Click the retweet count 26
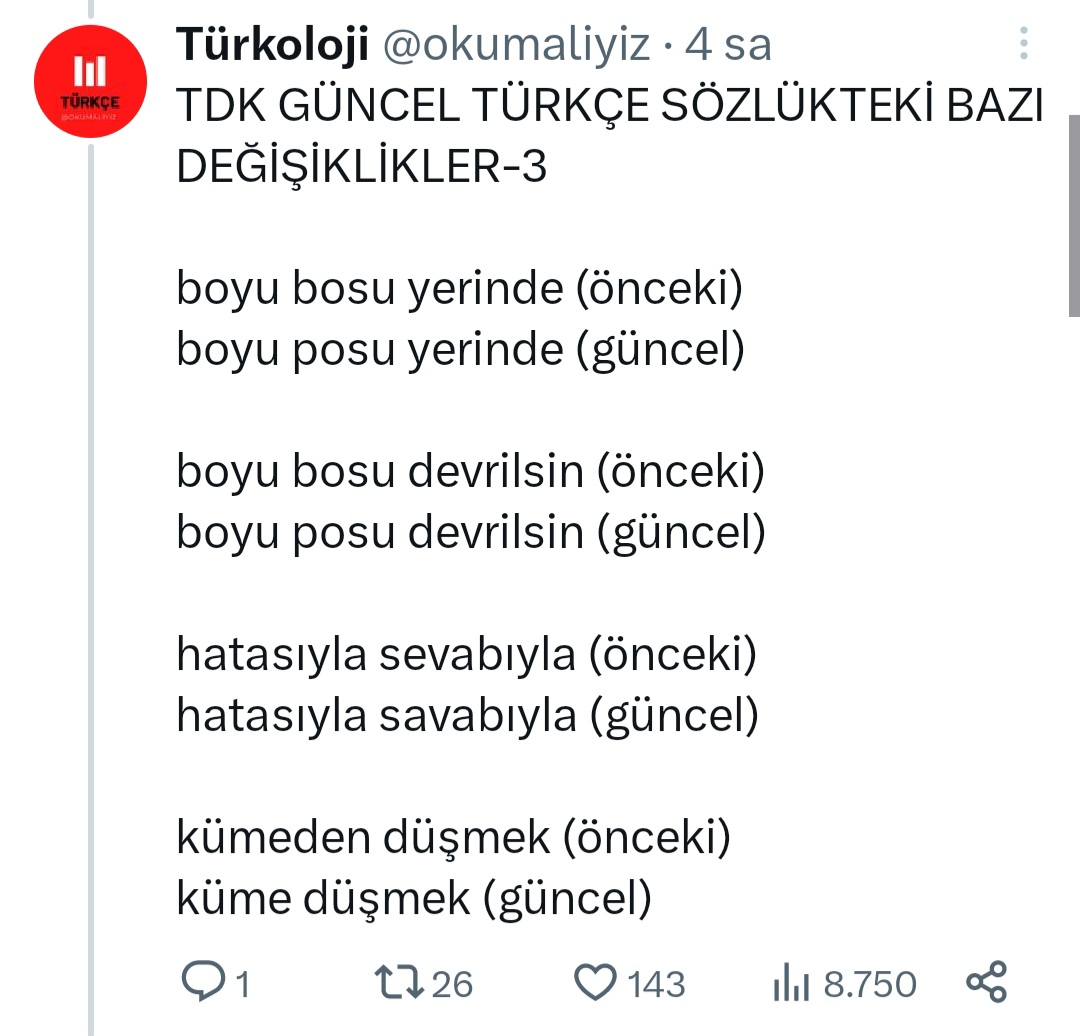 pos(452,985)
